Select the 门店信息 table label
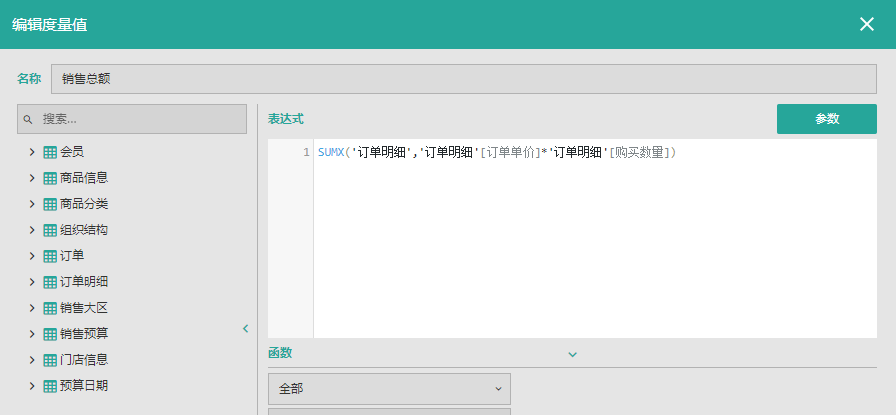Screen dimensions: 896x415 (84, 360)
